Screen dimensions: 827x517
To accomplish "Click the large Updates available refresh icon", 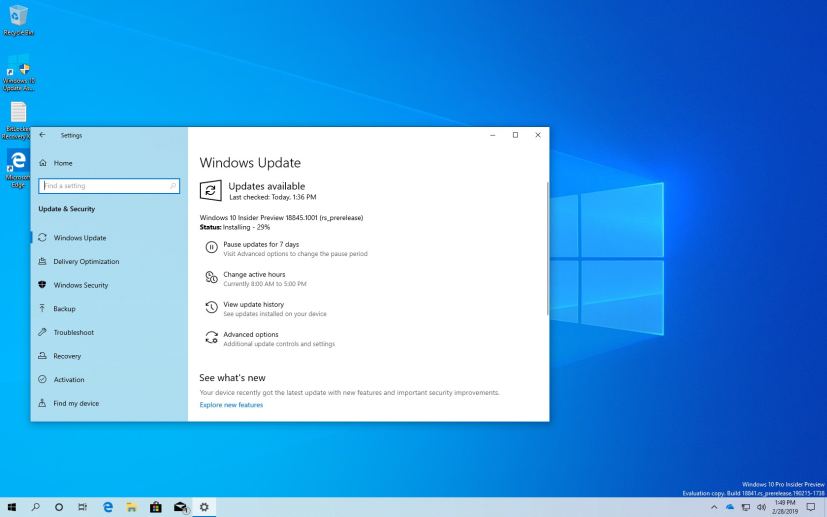I will coord(210,190).
